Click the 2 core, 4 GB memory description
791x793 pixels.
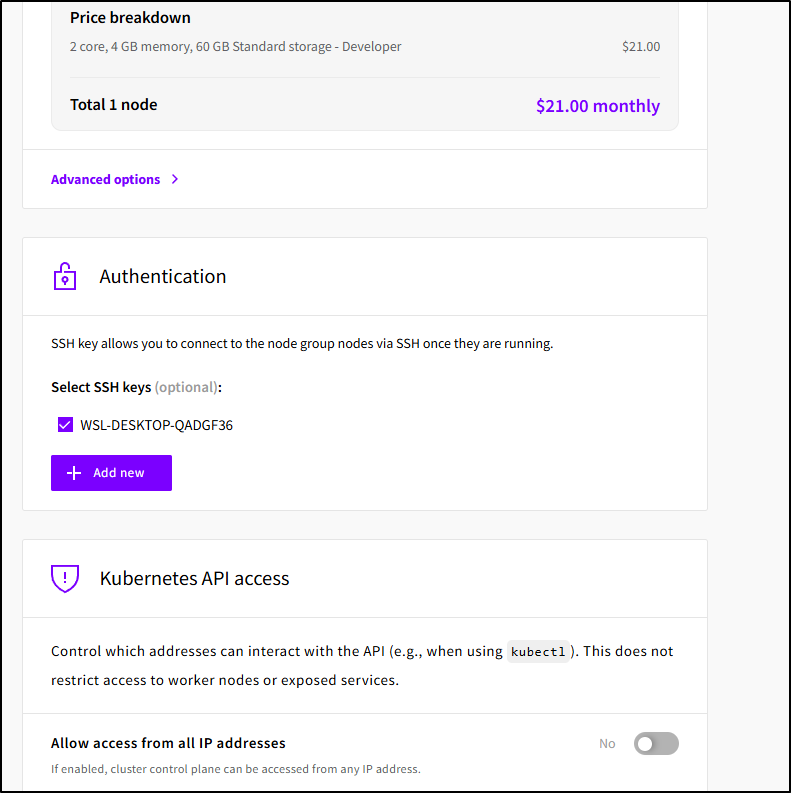235,47
